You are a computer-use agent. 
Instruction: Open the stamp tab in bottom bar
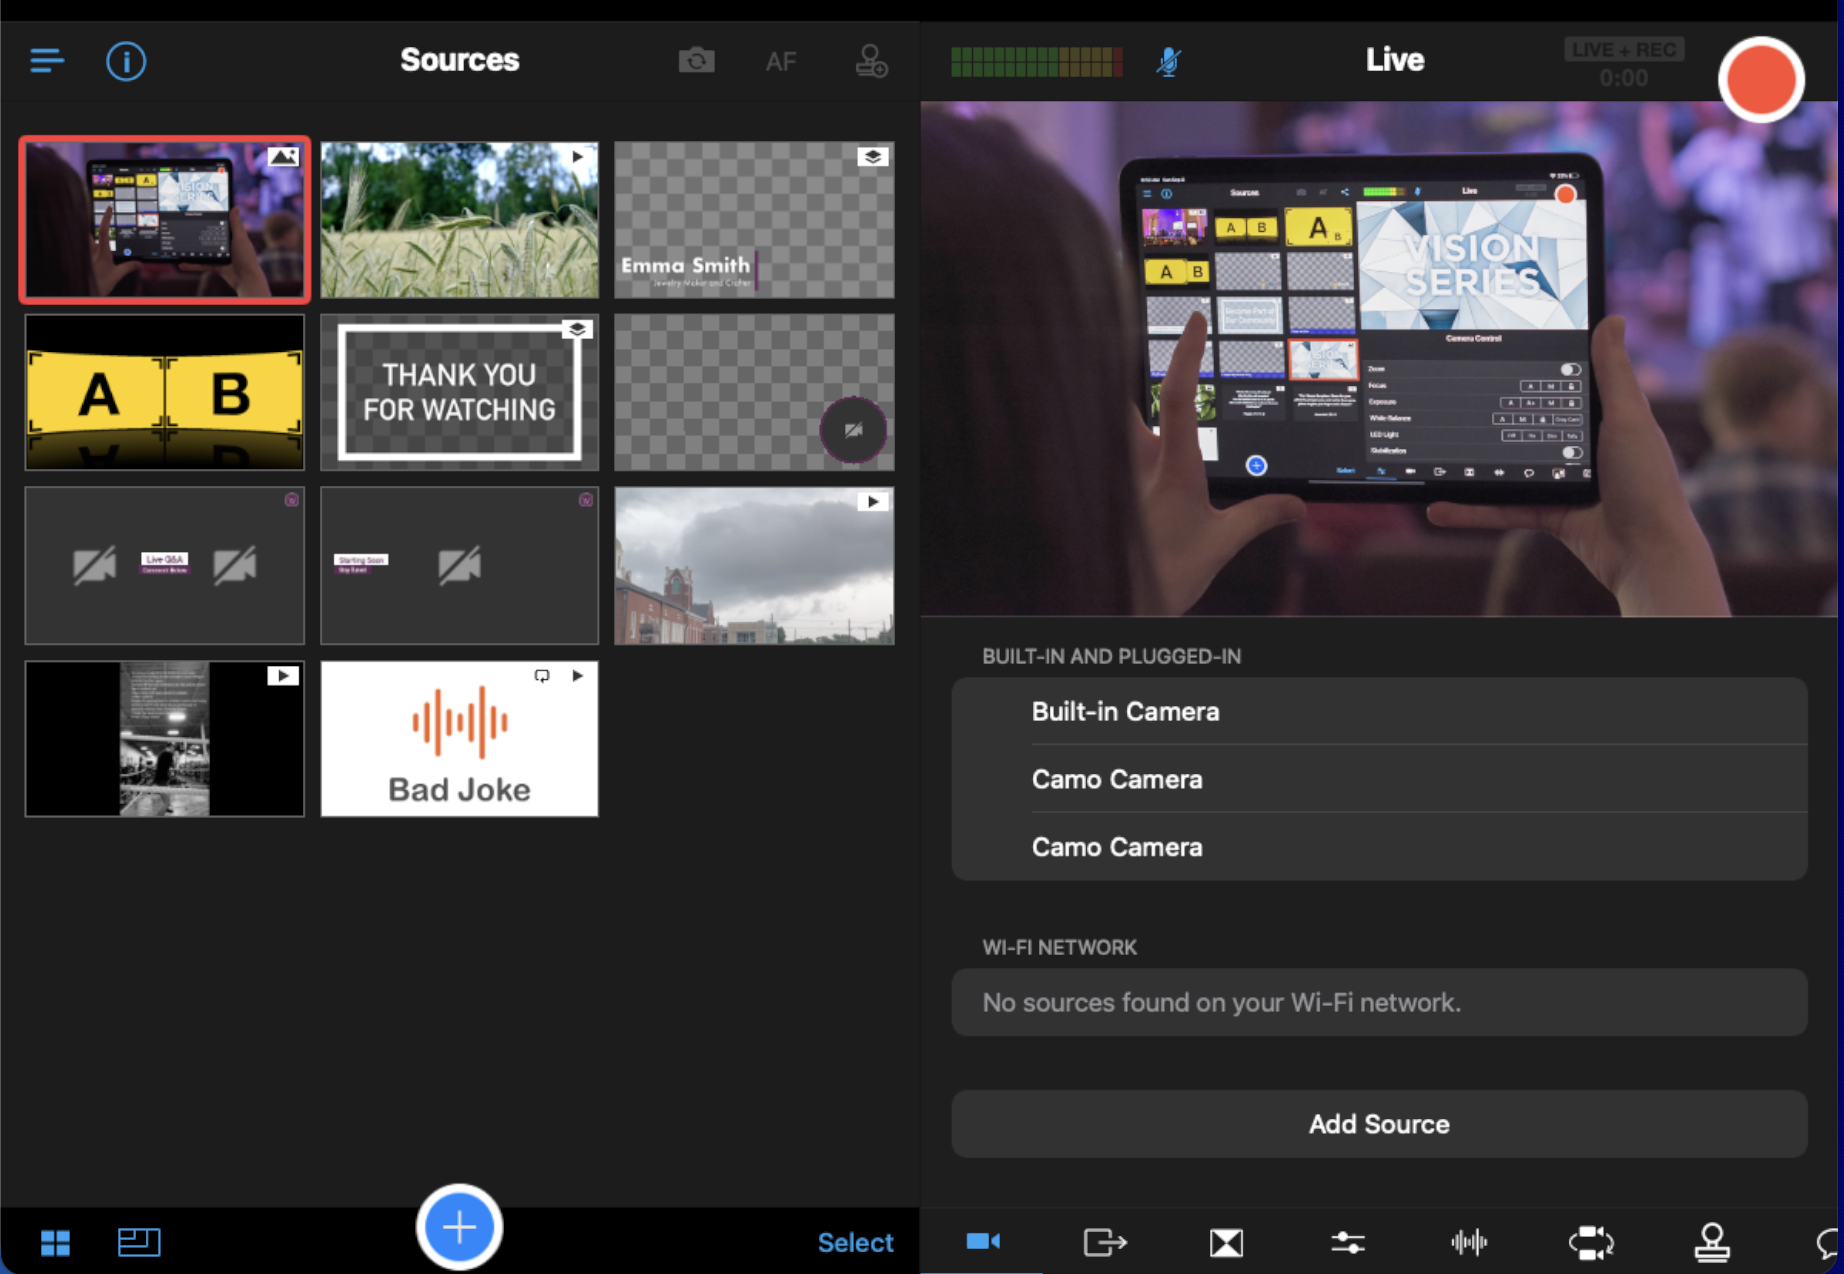[x=1712, y=1242]
